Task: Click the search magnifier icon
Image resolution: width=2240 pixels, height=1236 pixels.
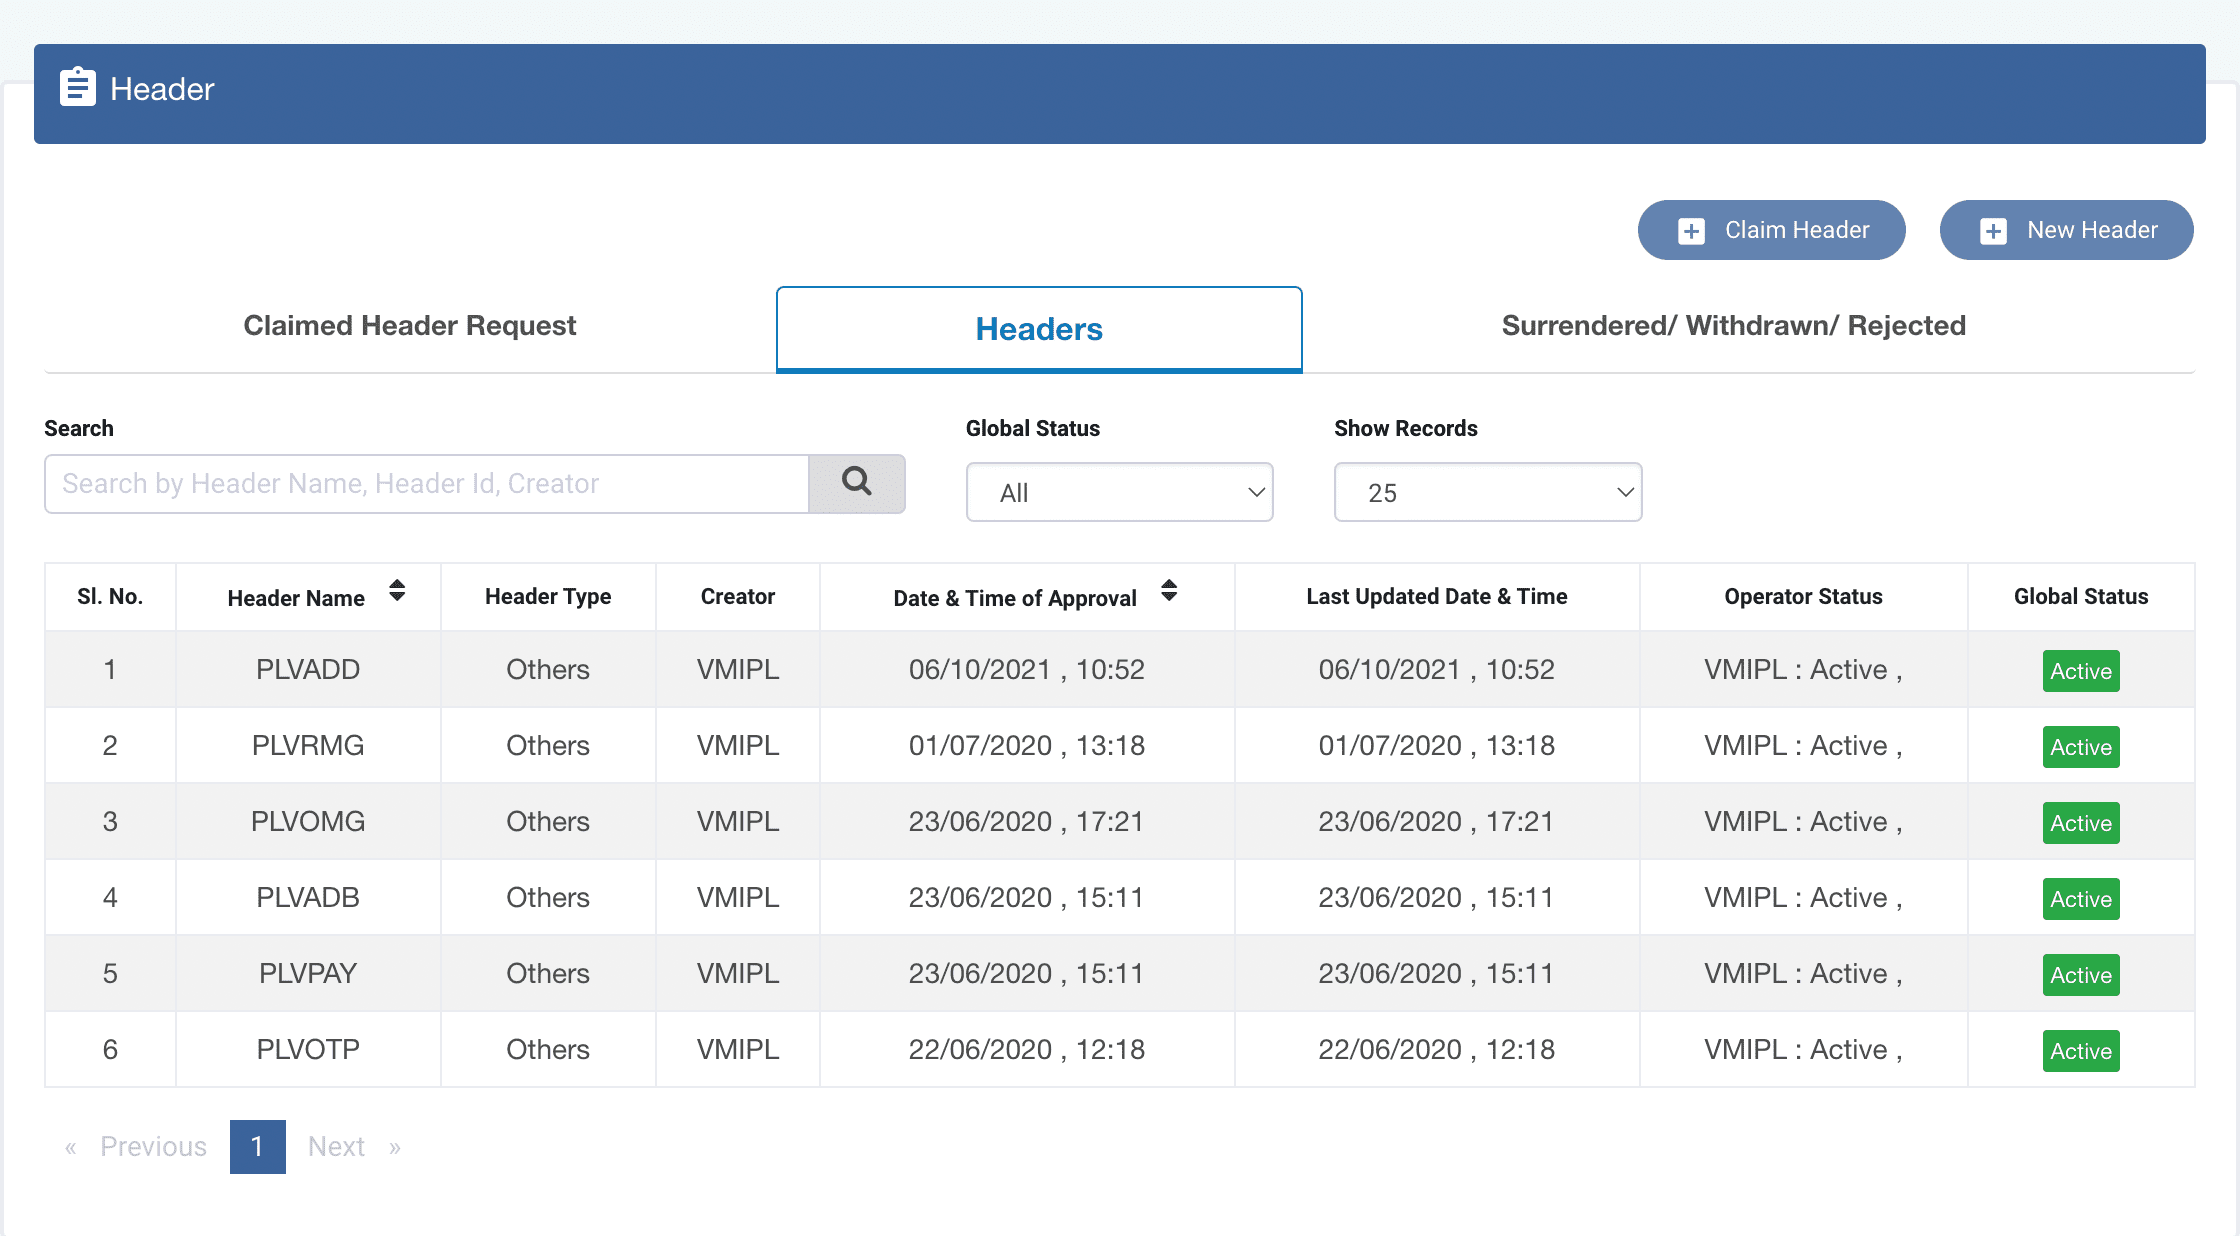Action: (x=856, y=484)
